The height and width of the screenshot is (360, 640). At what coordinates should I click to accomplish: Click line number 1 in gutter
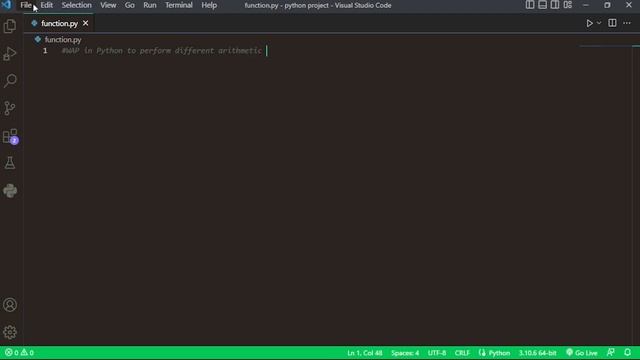point(45,51)
